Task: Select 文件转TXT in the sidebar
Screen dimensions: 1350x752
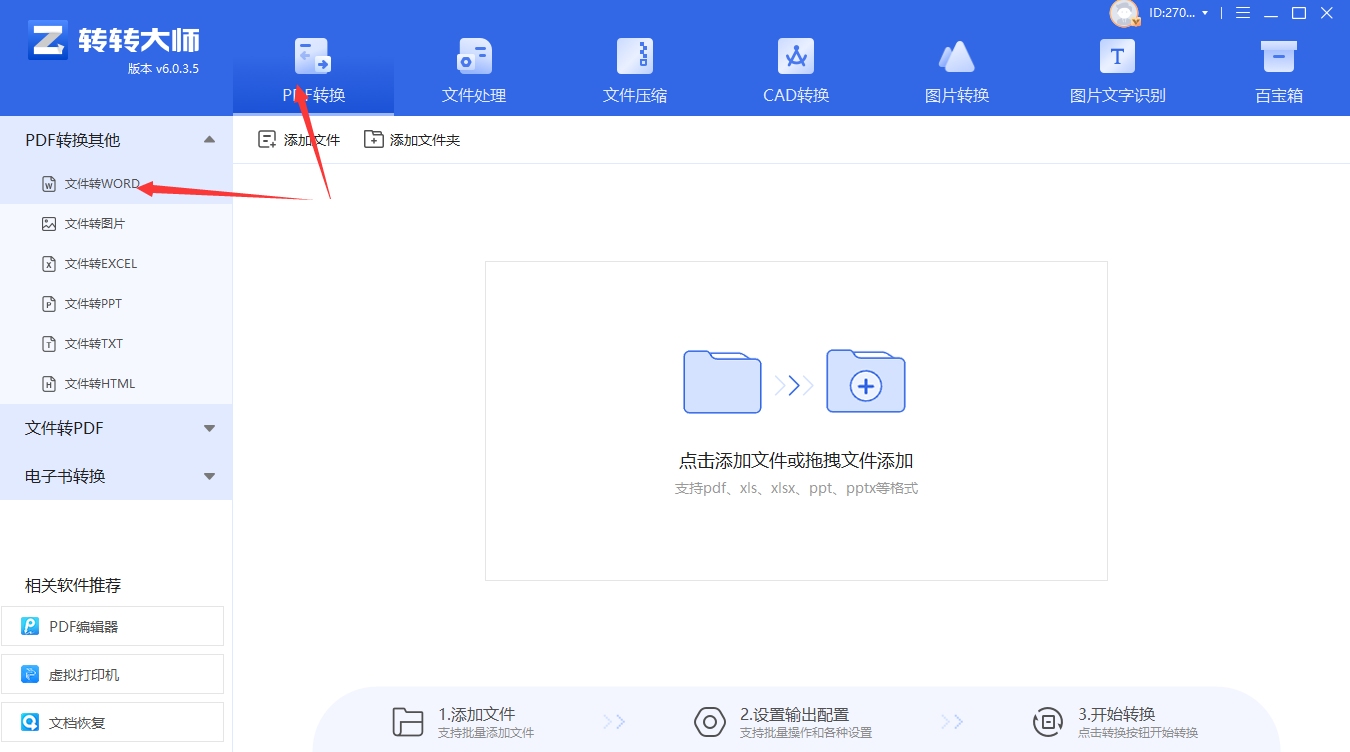Action: [x=116, y=344]
